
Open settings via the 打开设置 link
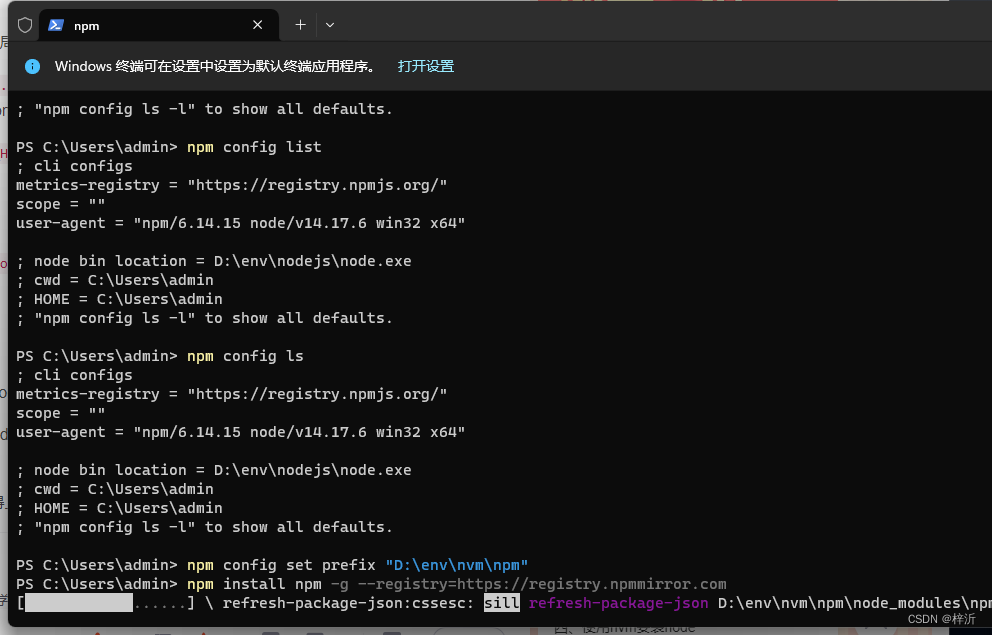[x=425, y=66]
